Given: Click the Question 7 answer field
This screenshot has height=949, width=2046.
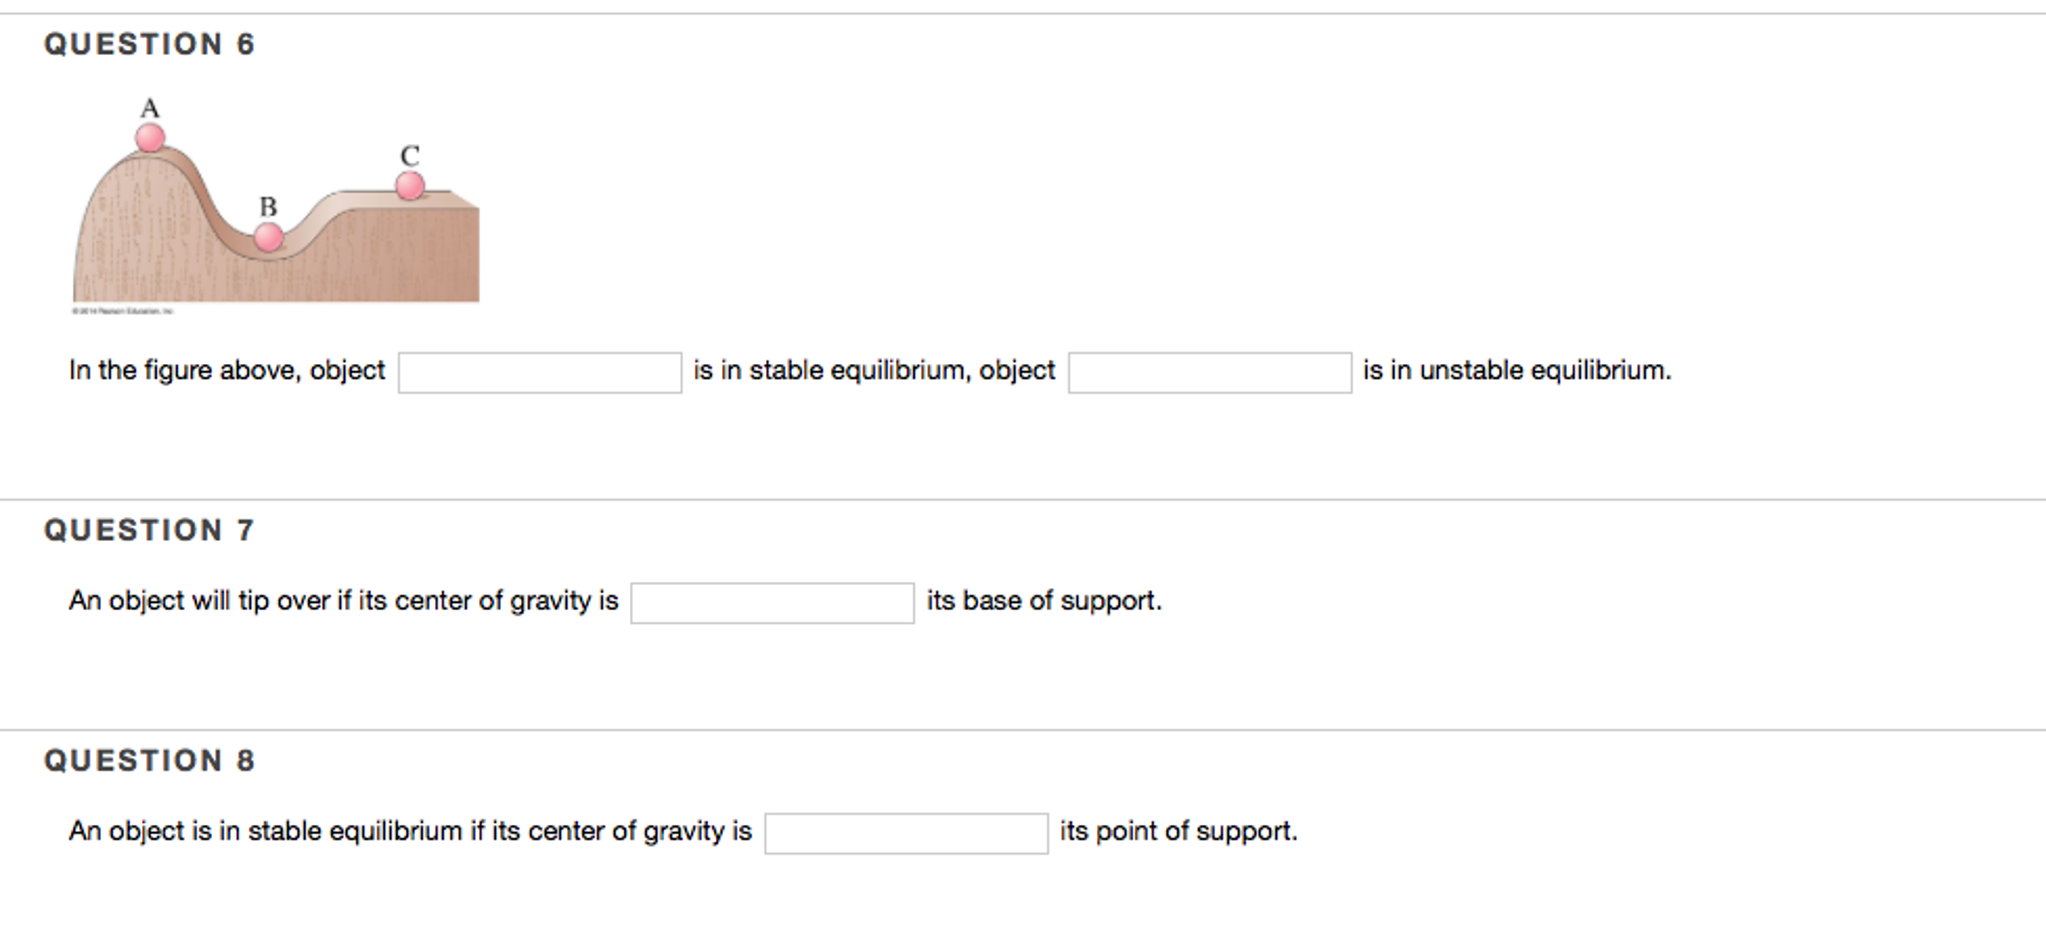Looking at the screenshot, I should tap(772, 601).
